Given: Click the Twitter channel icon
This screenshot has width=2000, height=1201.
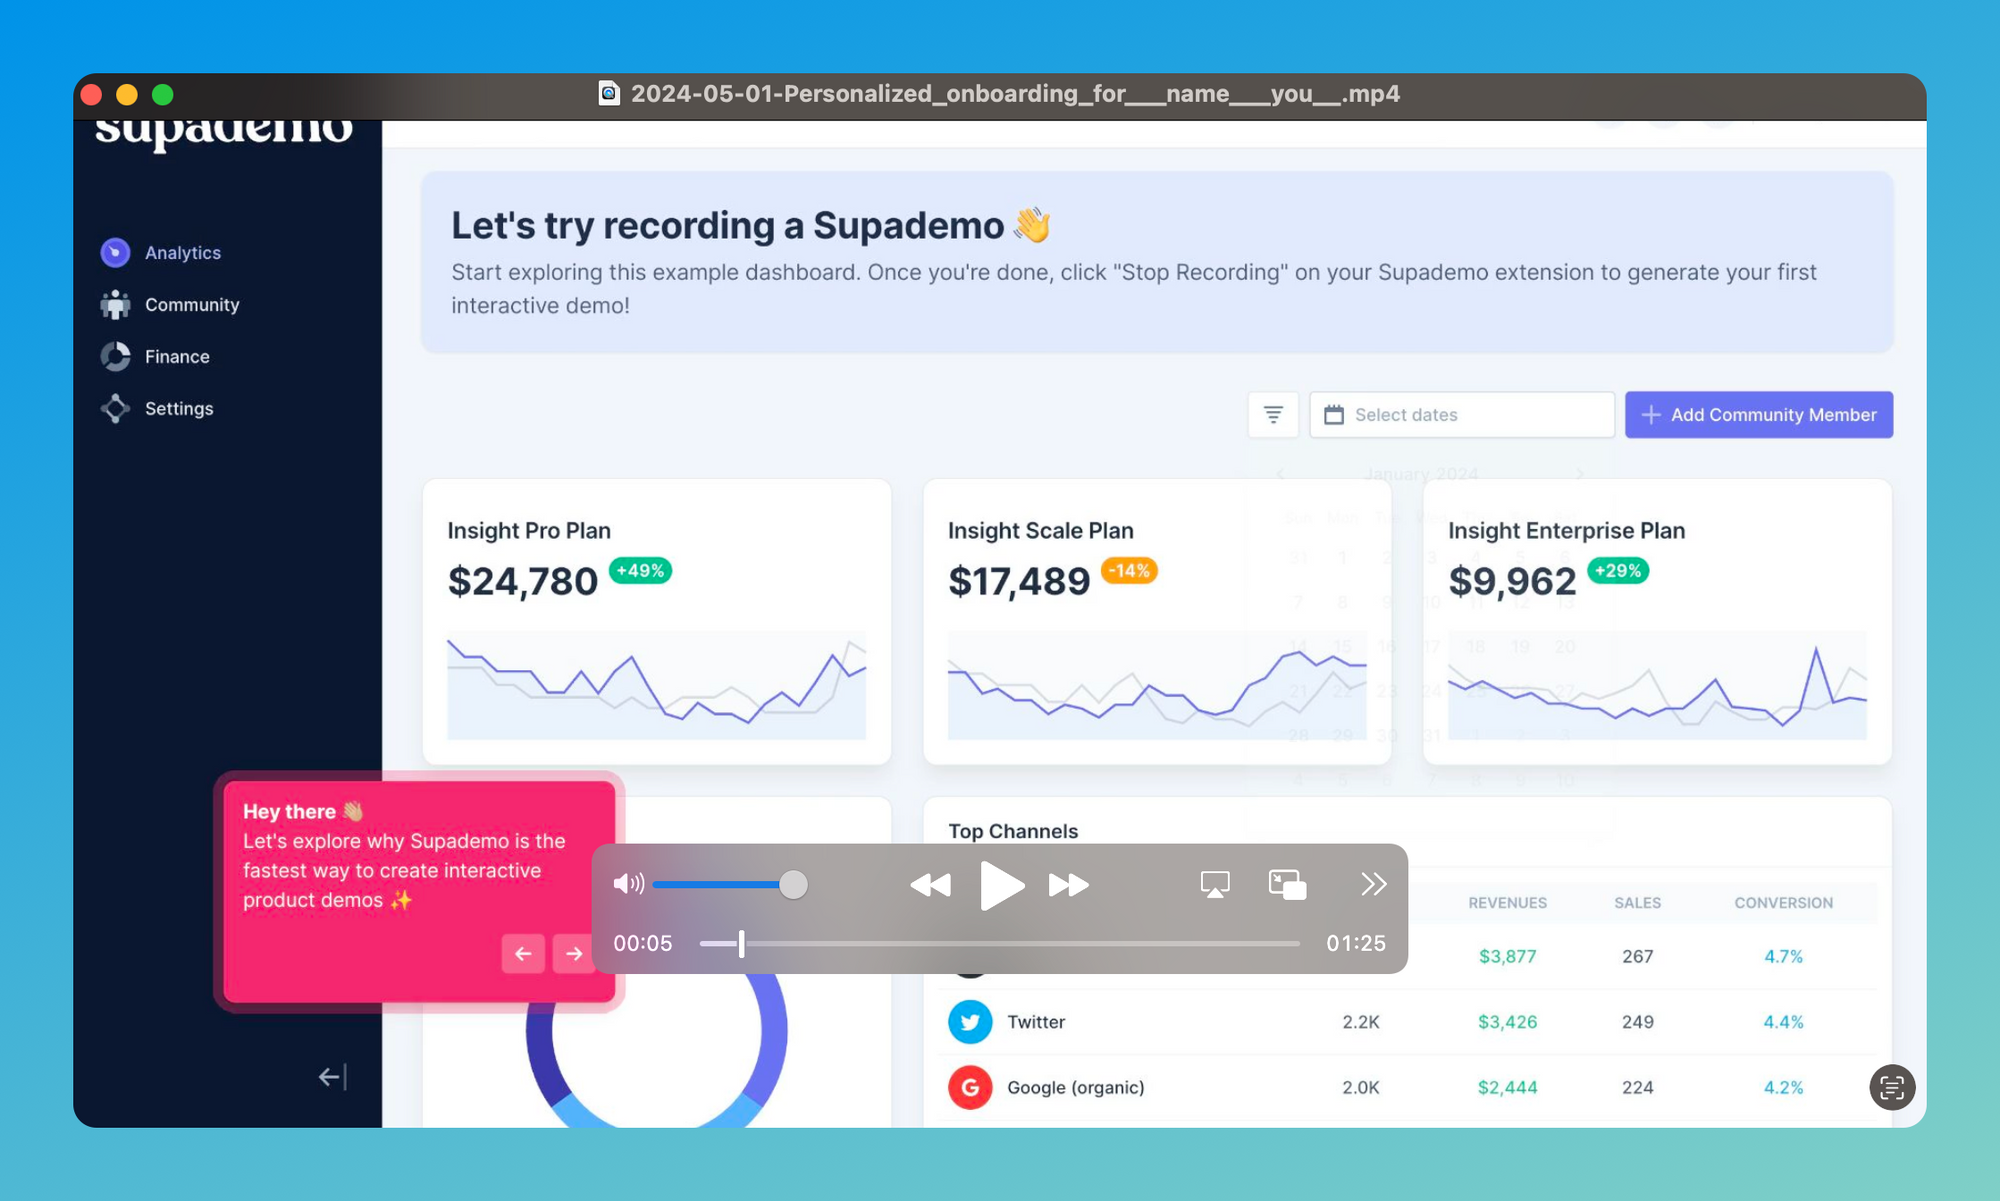Looking at the screenshot, I should point(970,1022).
